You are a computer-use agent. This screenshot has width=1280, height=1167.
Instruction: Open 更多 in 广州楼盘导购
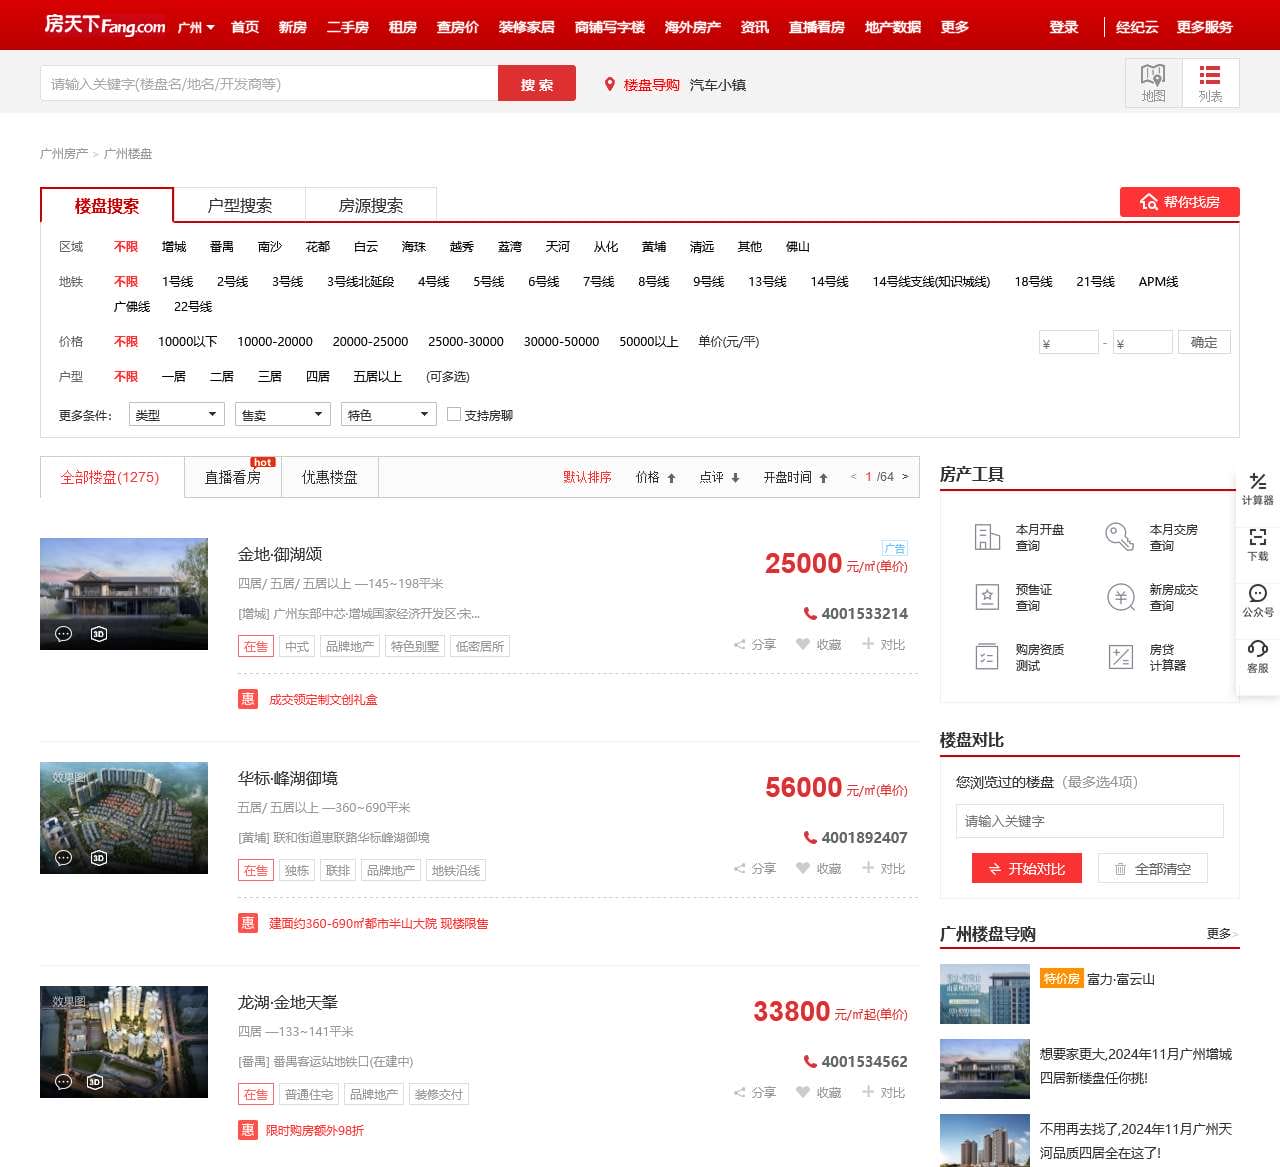(1221, 934)
